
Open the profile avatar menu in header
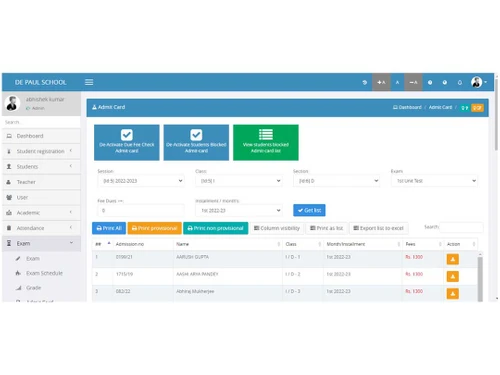pyautogui.click(x=479, y=82)
